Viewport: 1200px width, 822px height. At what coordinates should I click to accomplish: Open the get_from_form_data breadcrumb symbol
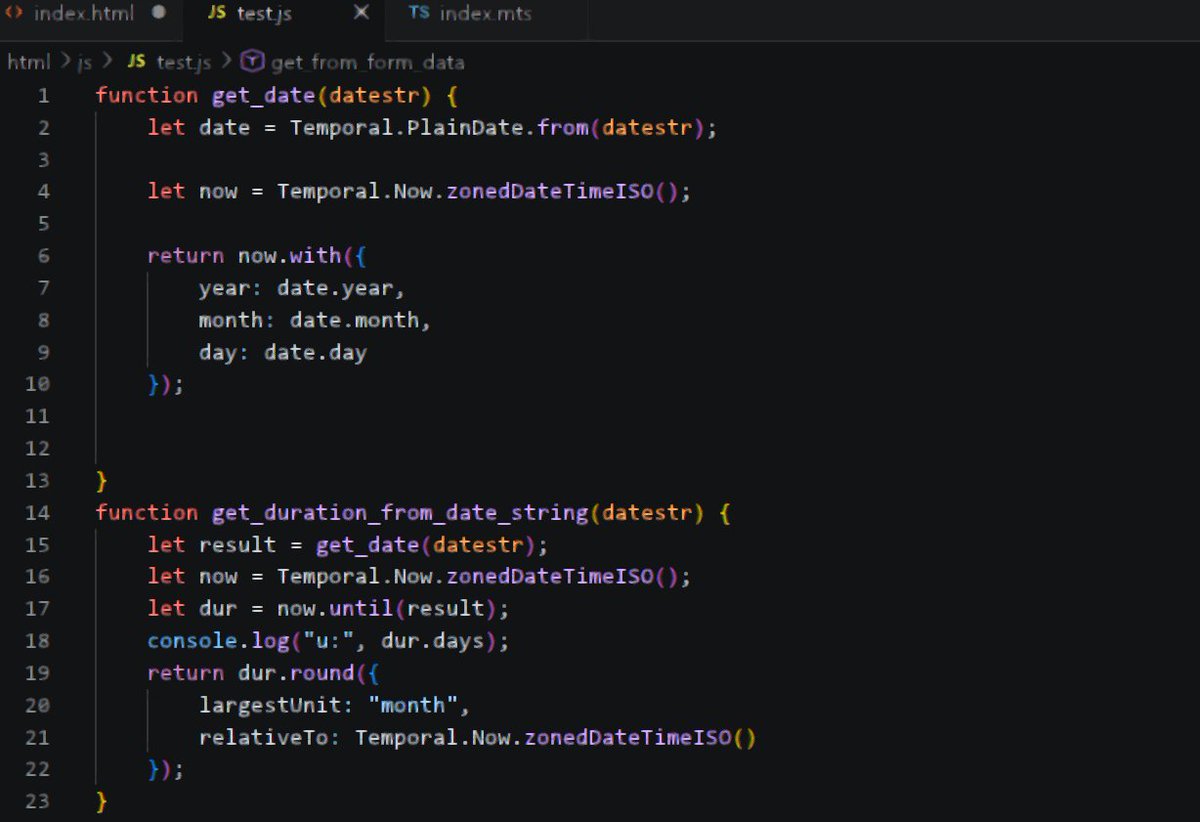point(367,62)
